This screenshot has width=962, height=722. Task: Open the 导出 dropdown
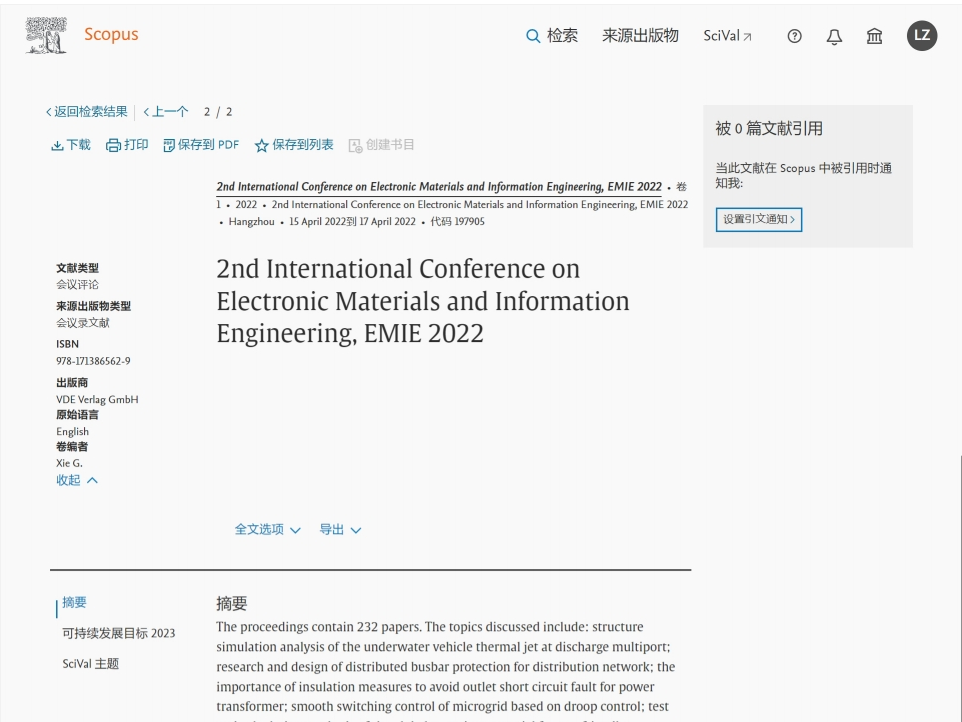pyautogui.click(x=339, y=529)
